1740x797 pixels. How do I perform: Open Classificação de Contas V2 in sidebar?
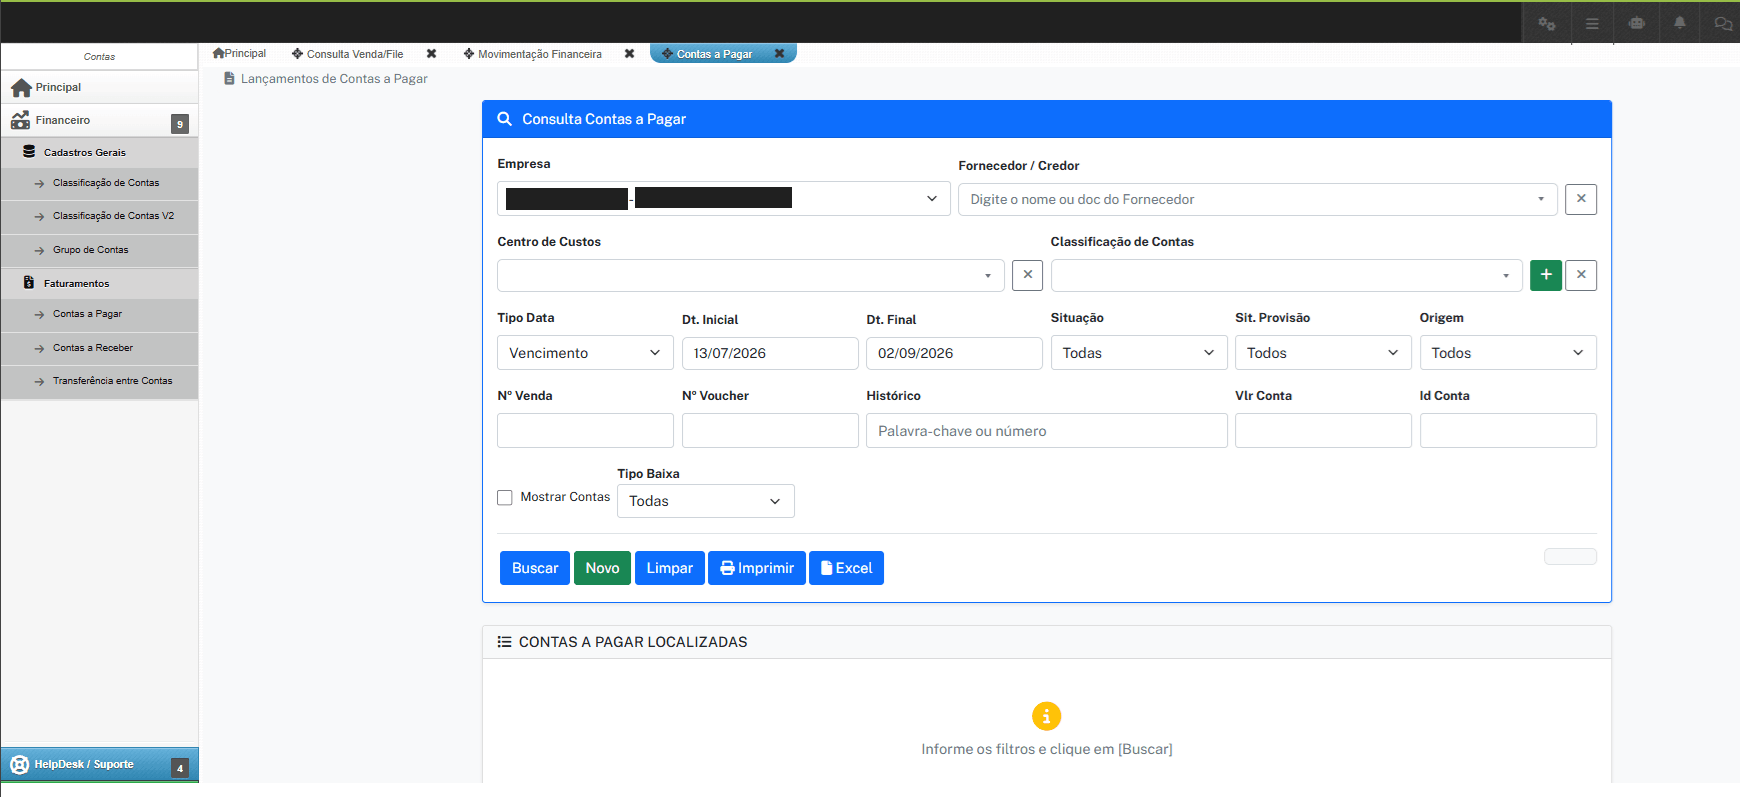tap(99, 216)
